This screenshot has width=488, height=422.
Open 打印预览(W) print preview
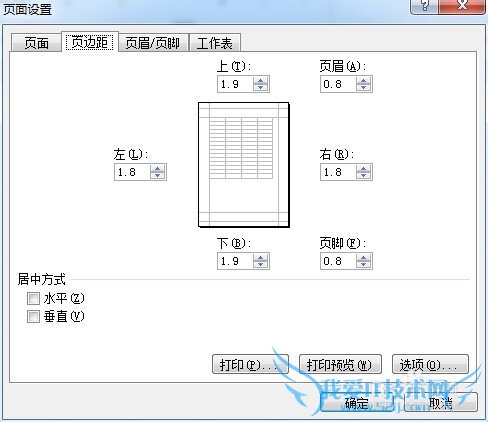(340, 364)
